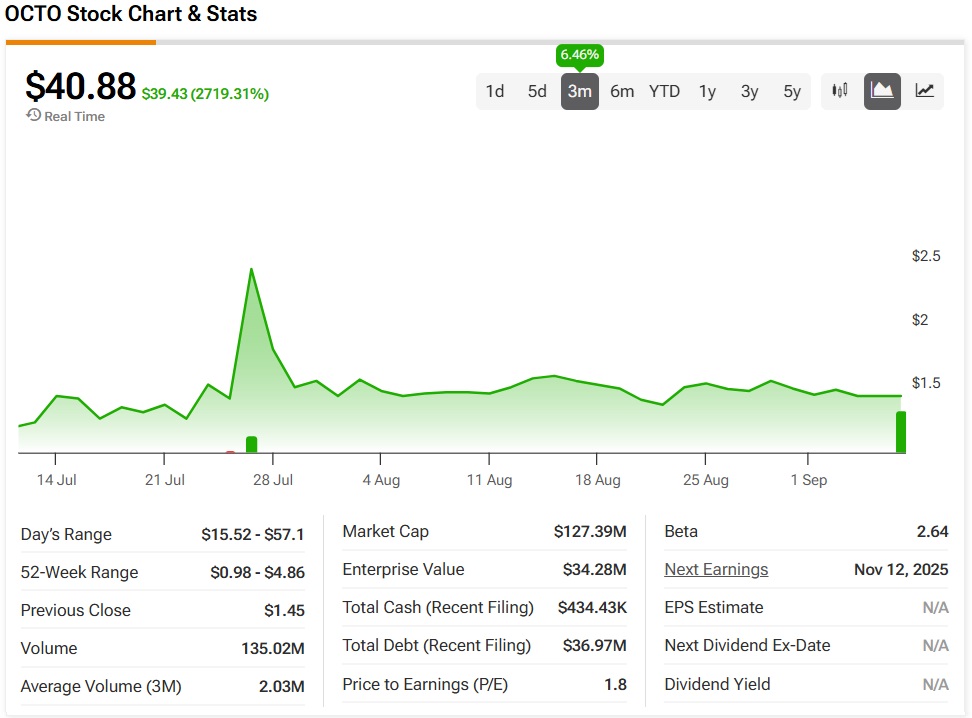Click the small green volume bar near 28 Jul

click(251, 444)
